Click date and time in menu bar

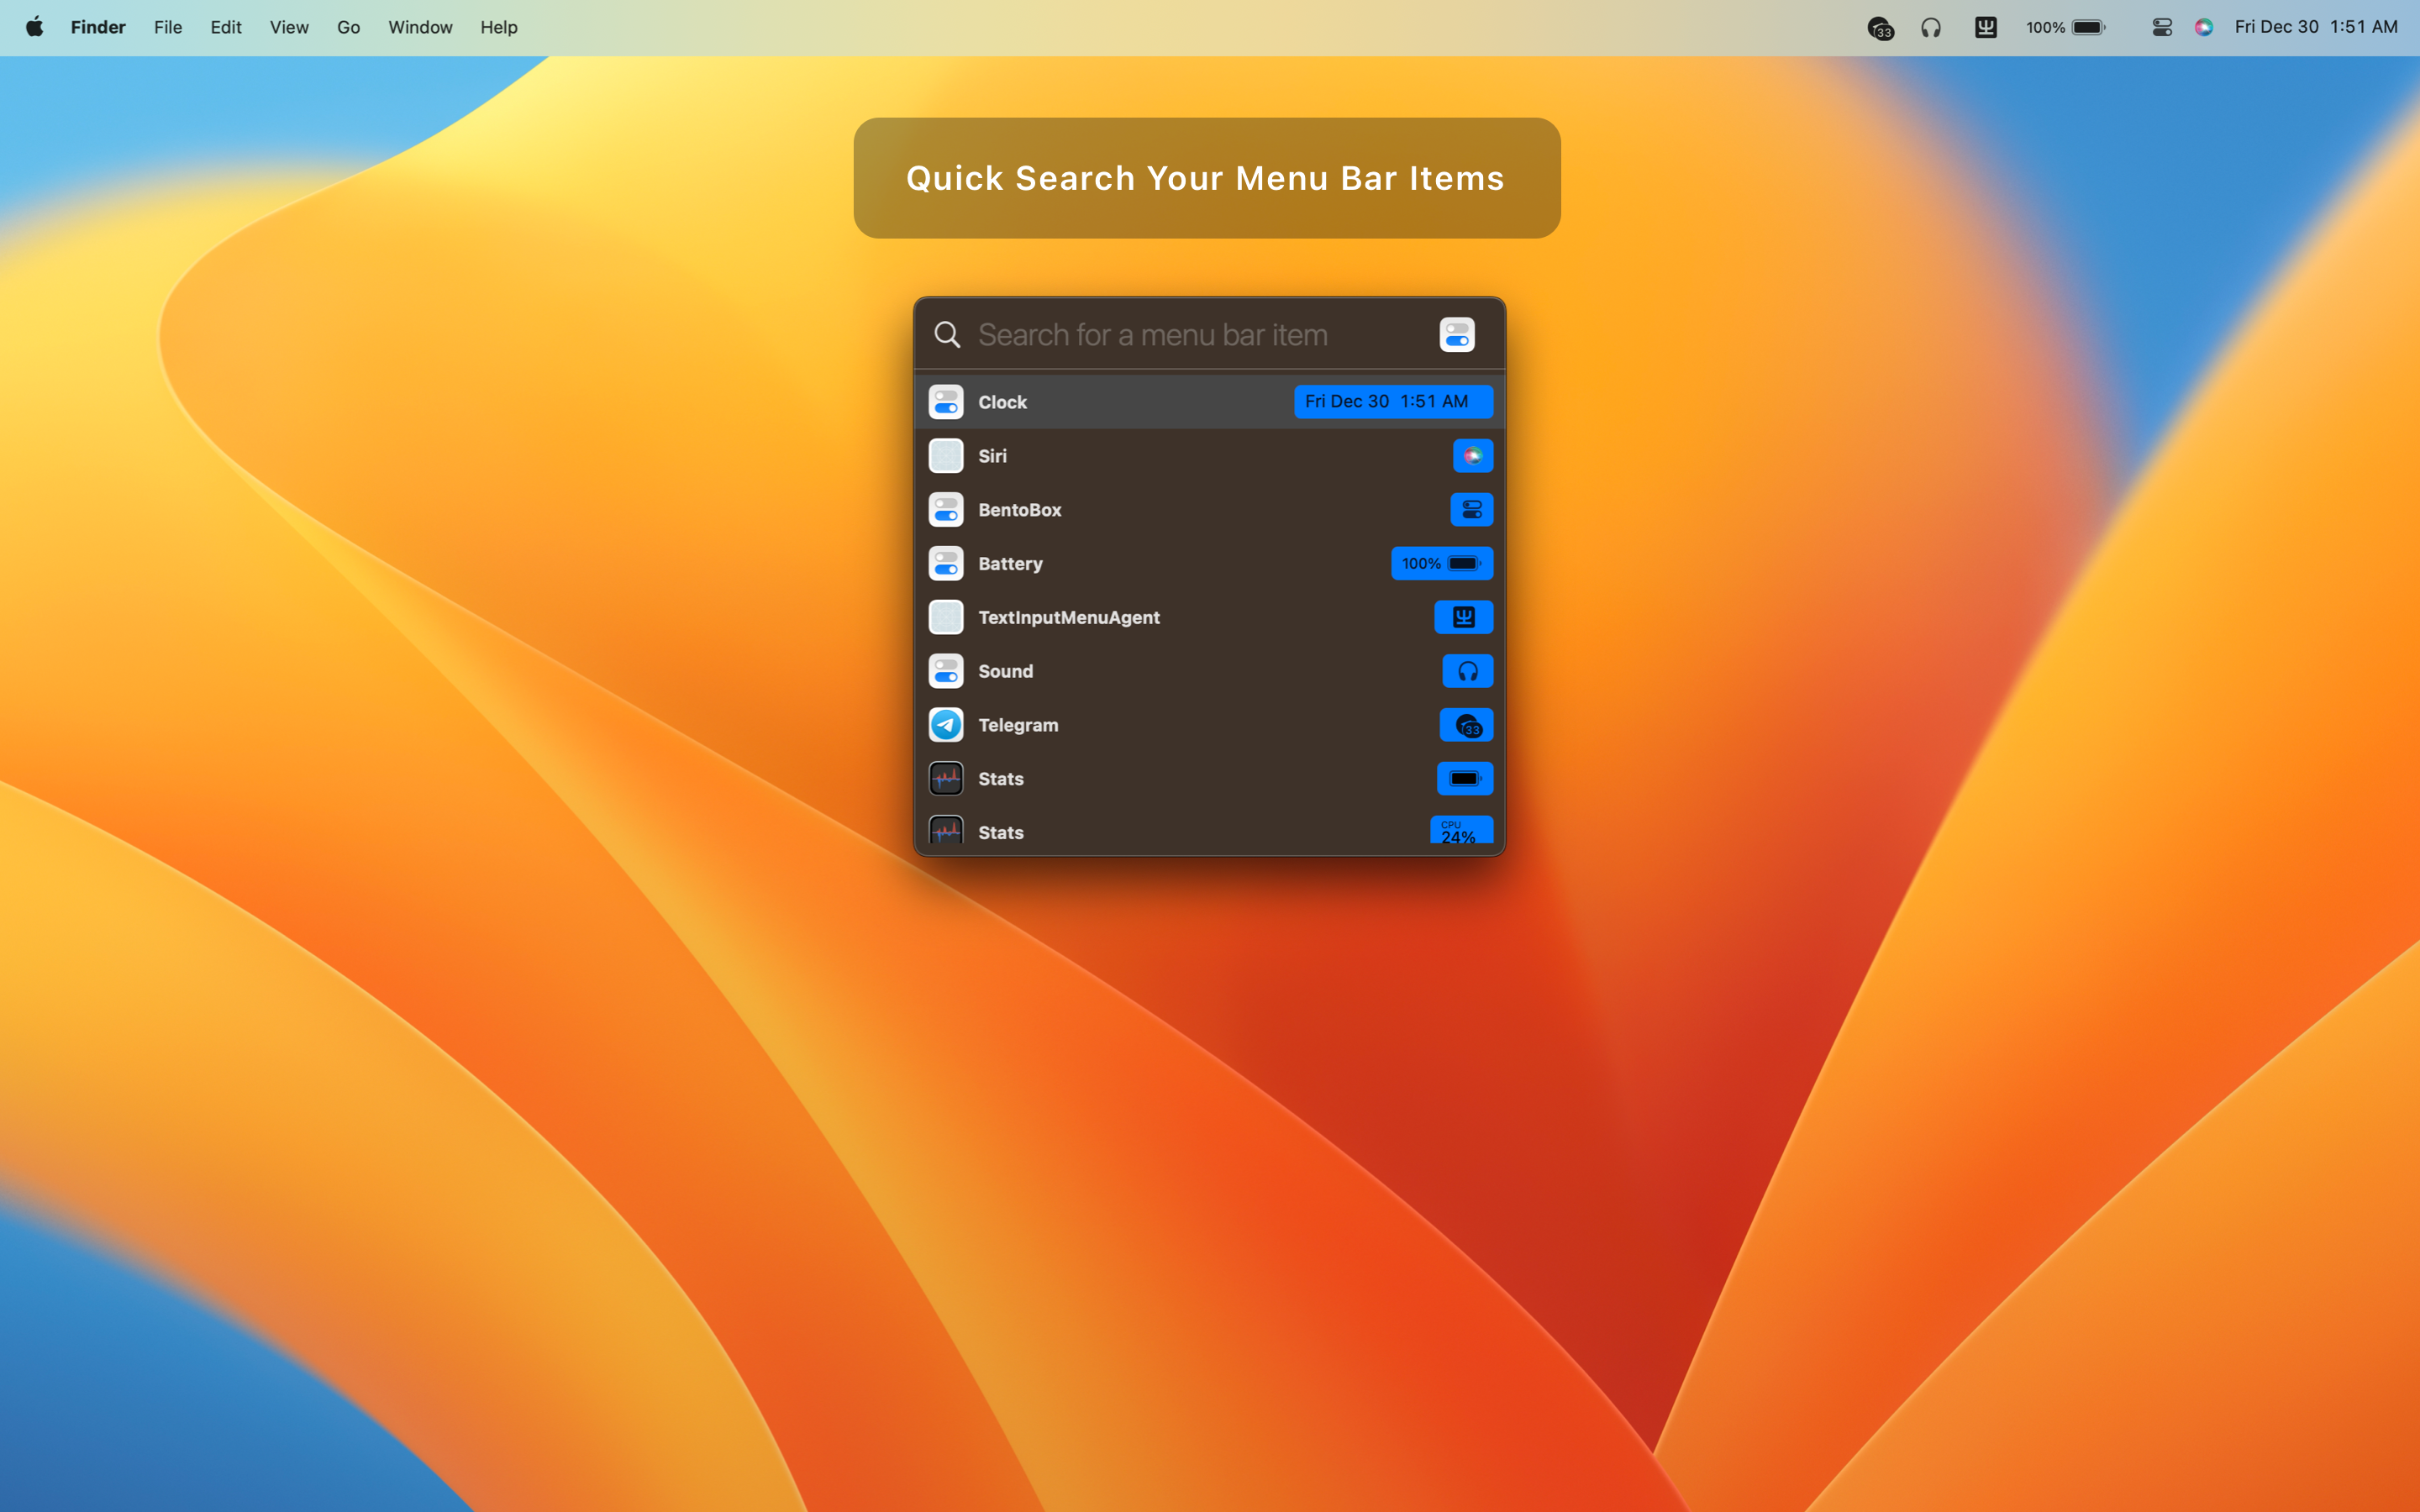click(x=2316, y=27)
